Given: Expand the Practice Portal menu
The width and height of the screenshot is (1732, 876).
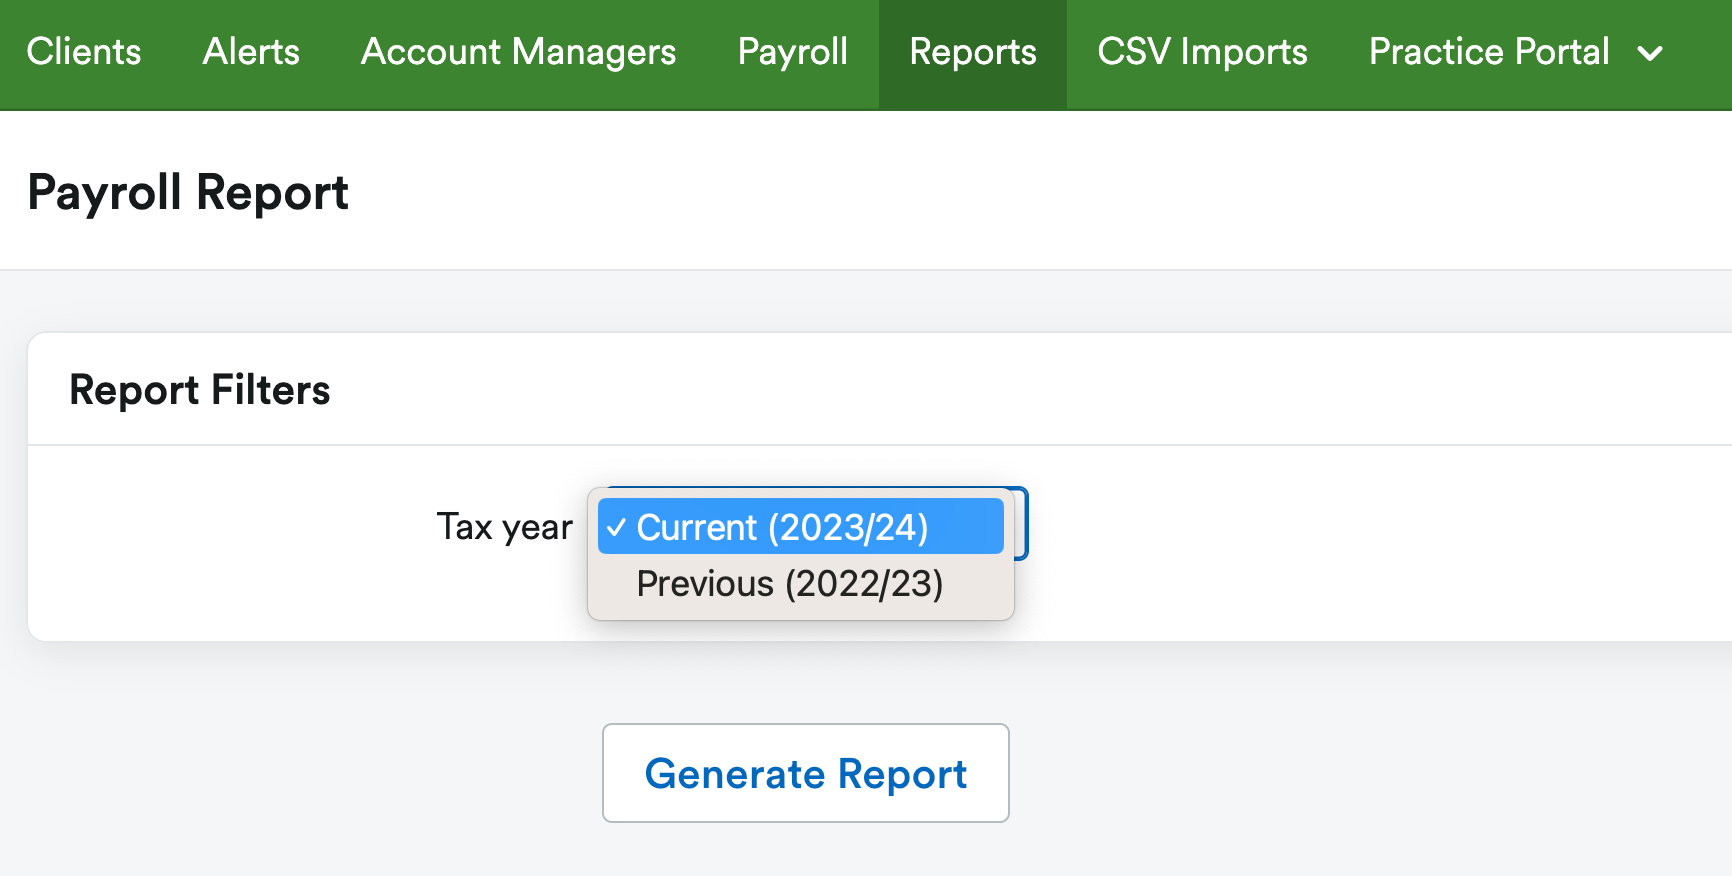Looking at the screenshot, I should pos(1516,52).
